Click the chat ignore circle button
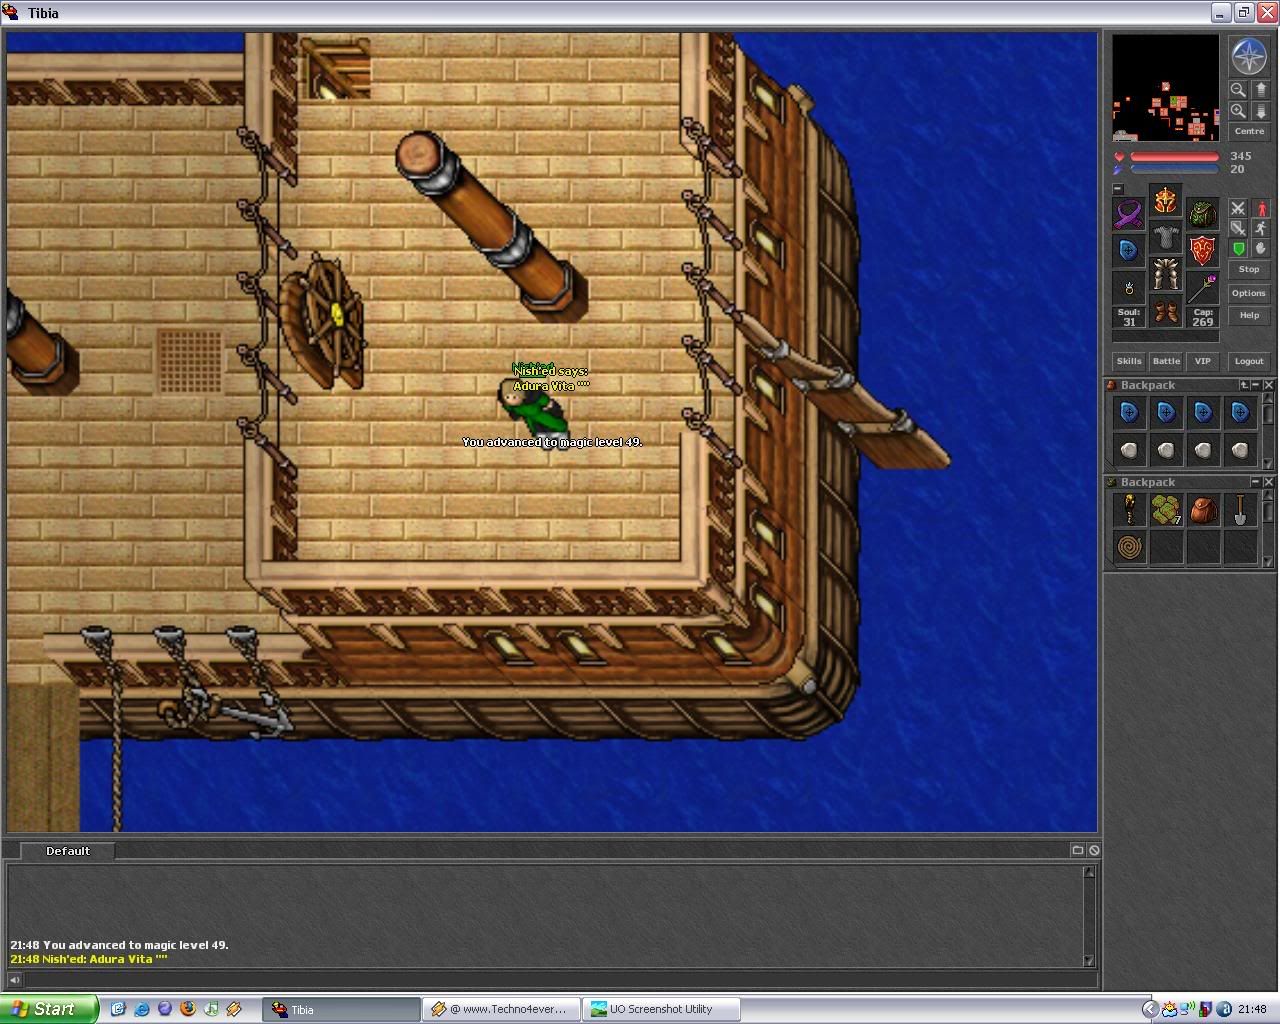 point(1094,850)
